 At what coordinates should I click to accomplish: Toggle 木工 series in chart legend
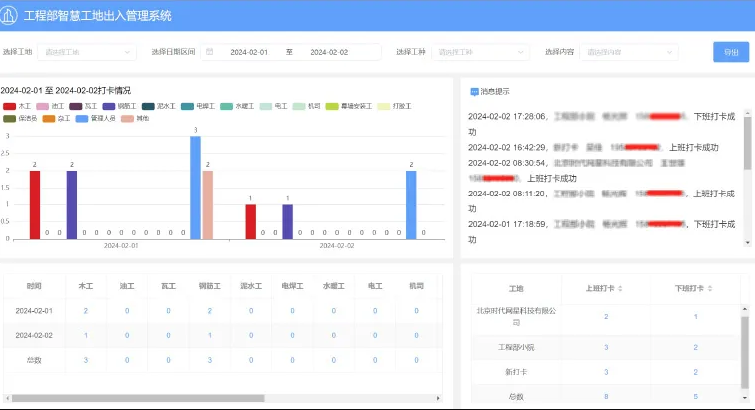[x=10, y=105]
